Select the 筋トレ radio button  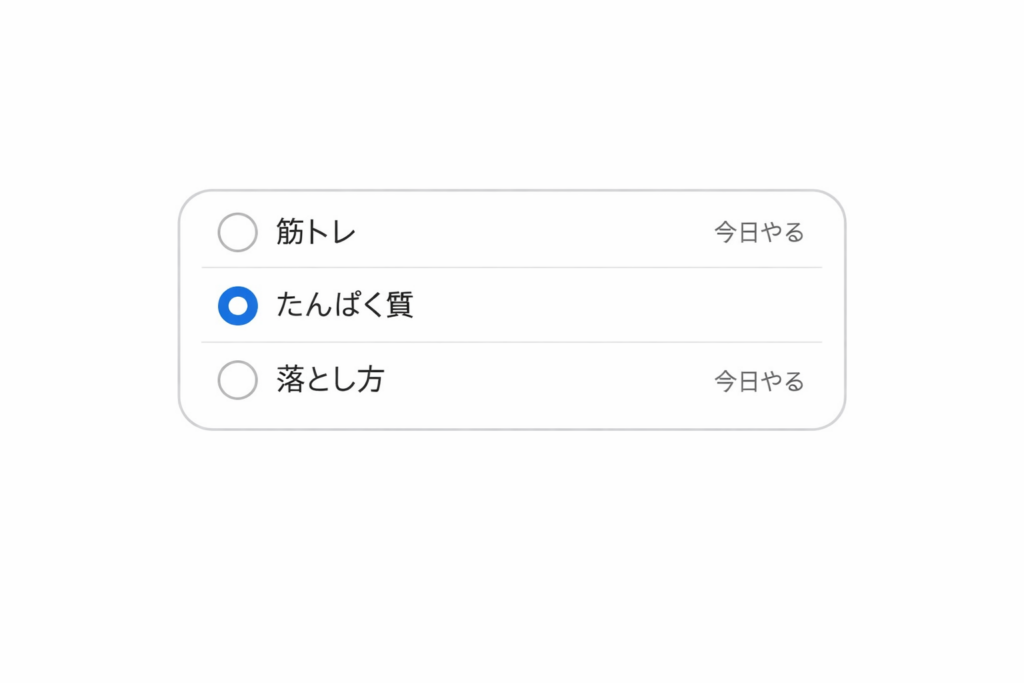click(x=238, y=233)
